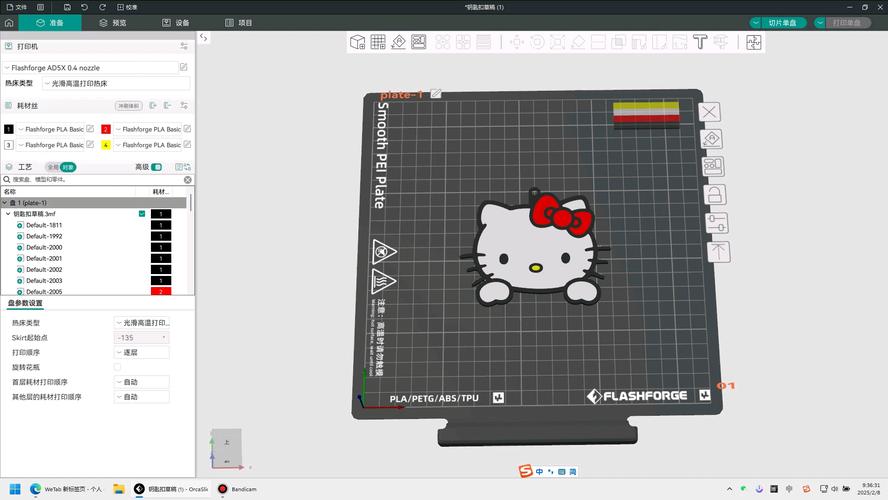Click the Rotate tool in top toolbar
This screenshot has width=888, height=500.
point(537,42)
